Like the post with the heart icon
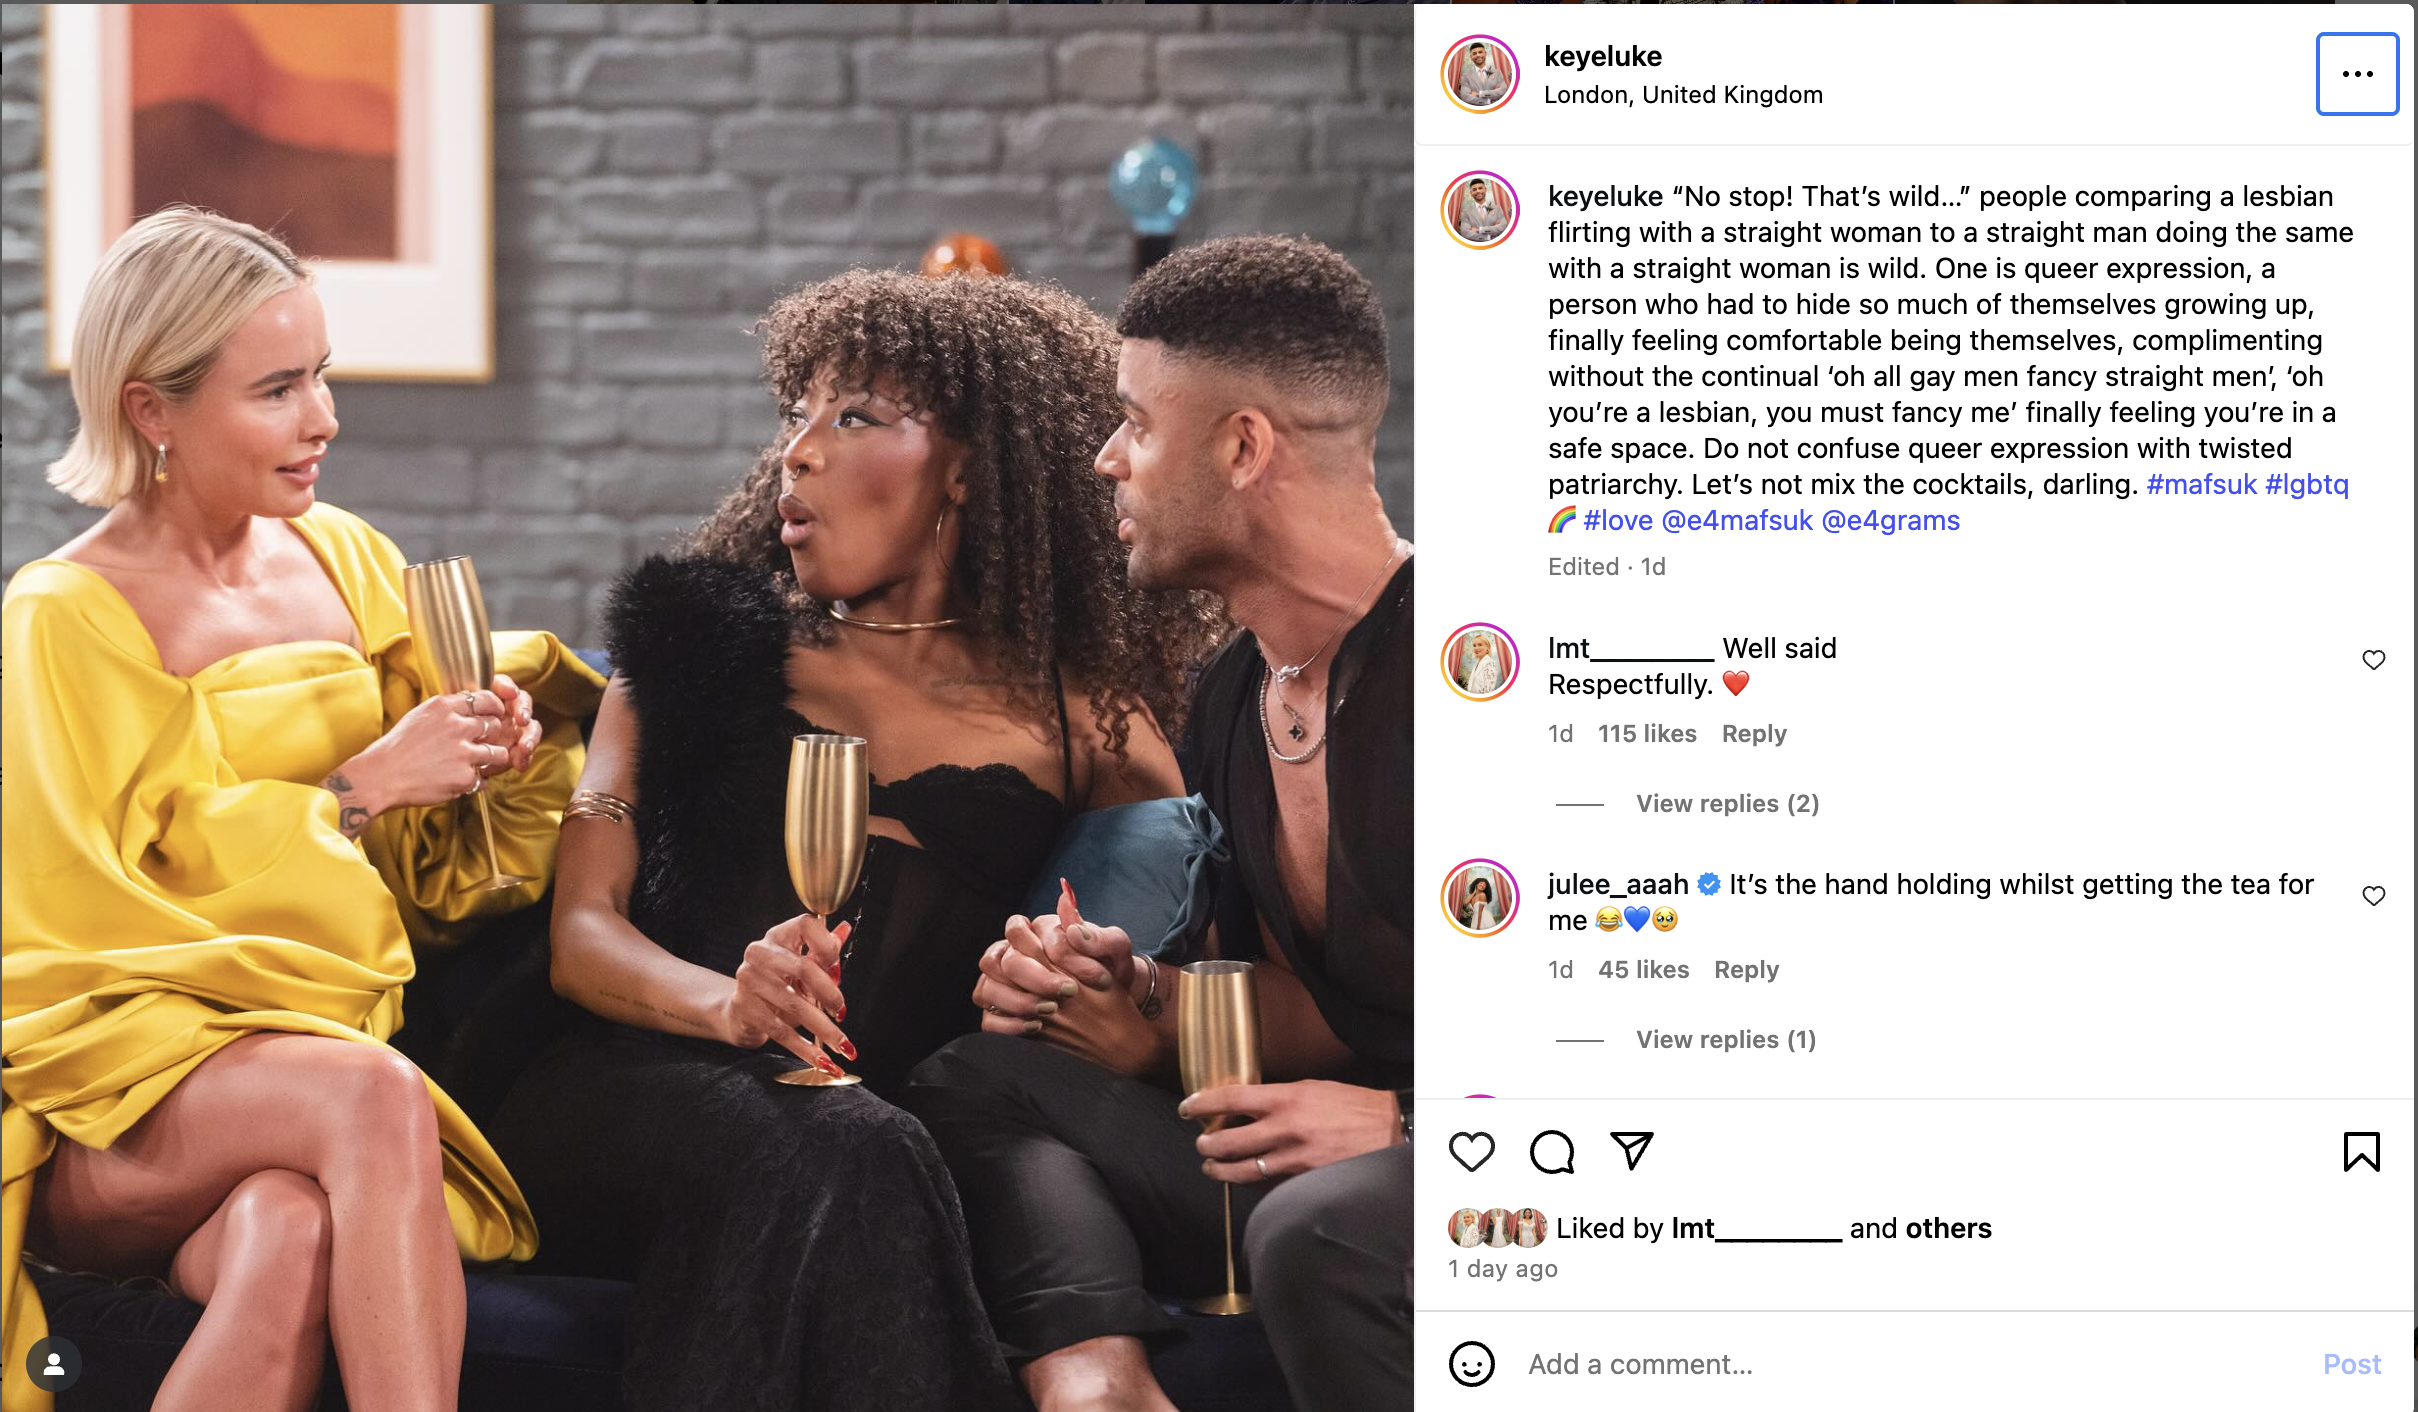2418x1412 pixels. pyautogui.click(x=1471, y=1152)
